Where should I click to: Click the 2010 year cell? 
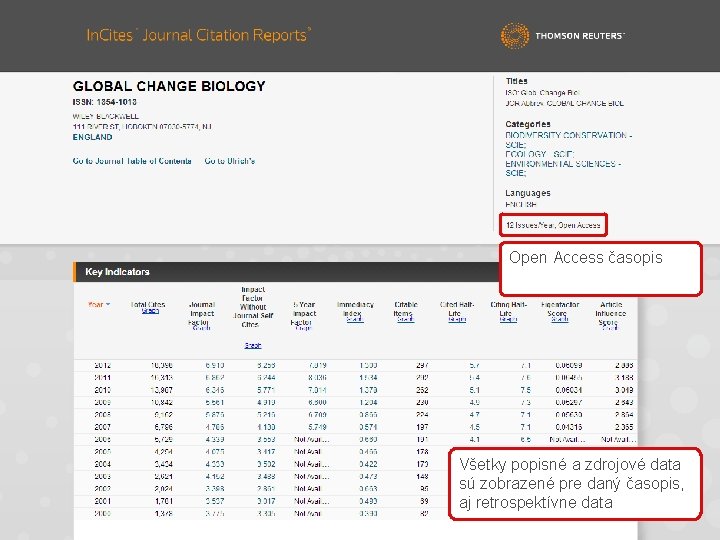(102, 390)
